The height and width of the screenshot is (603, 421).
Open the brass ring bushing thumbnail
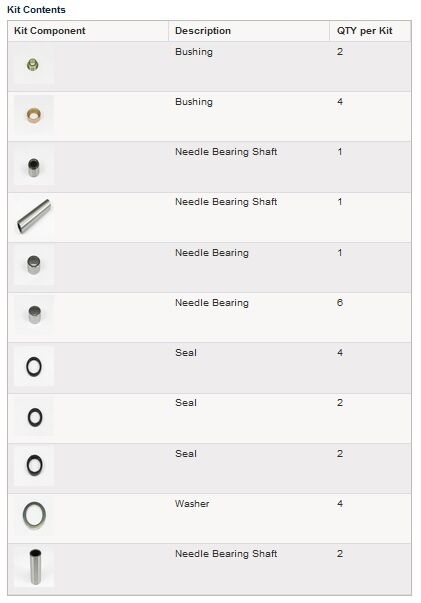point(34,115)
